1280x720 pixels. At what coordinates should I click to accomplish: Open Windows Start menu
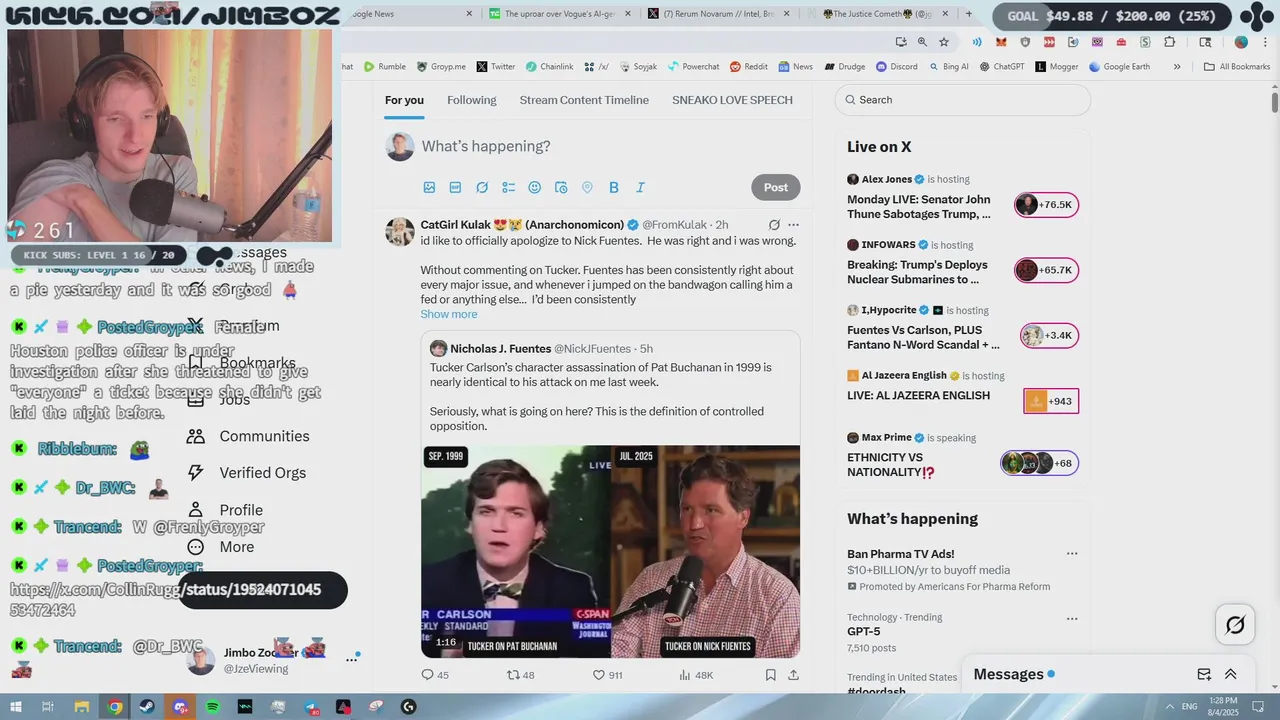click(15, 707)
